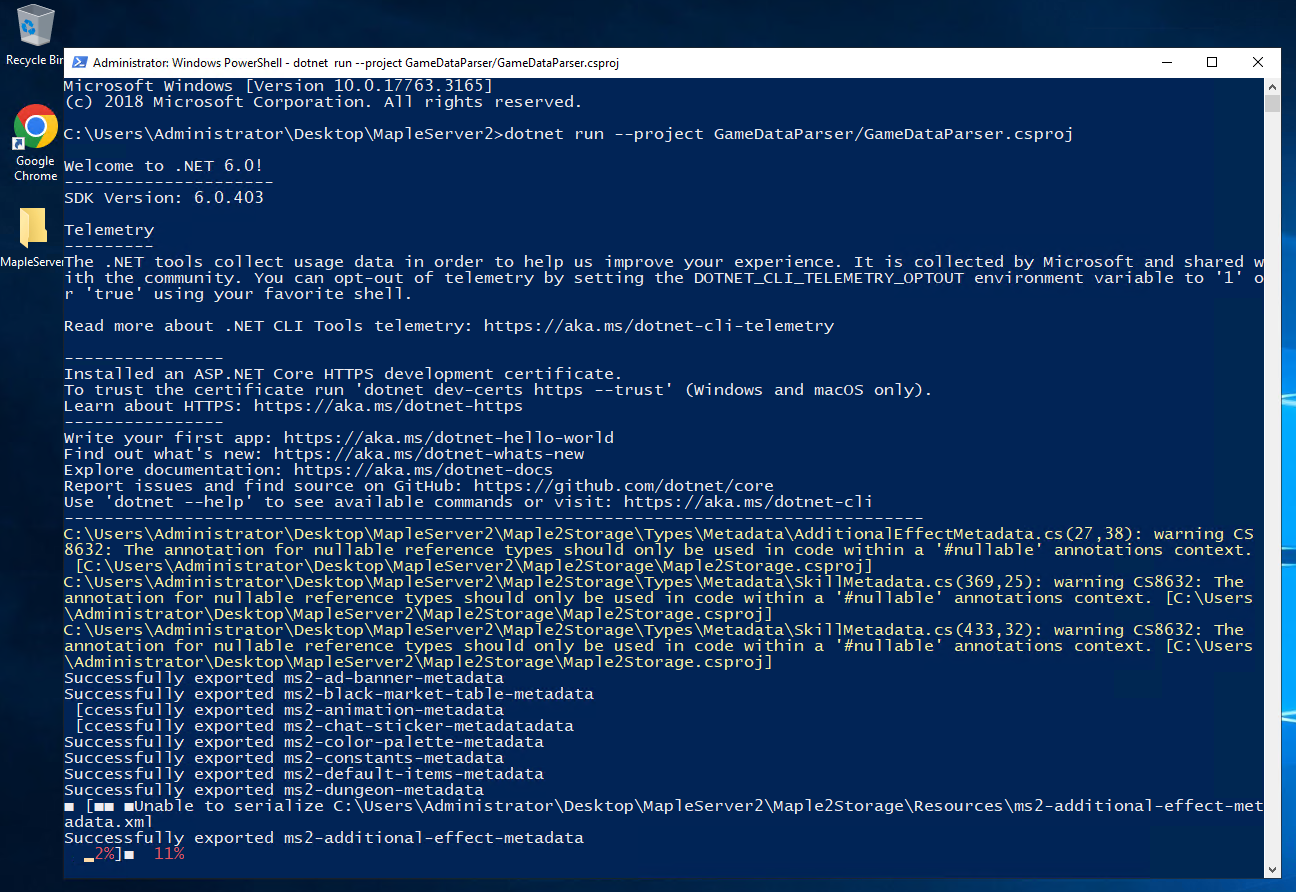Click 'Microsoft Windows [Version 10.0.17763.3165]' line
The image size is (1296, 892).
[x=279, y=86]
